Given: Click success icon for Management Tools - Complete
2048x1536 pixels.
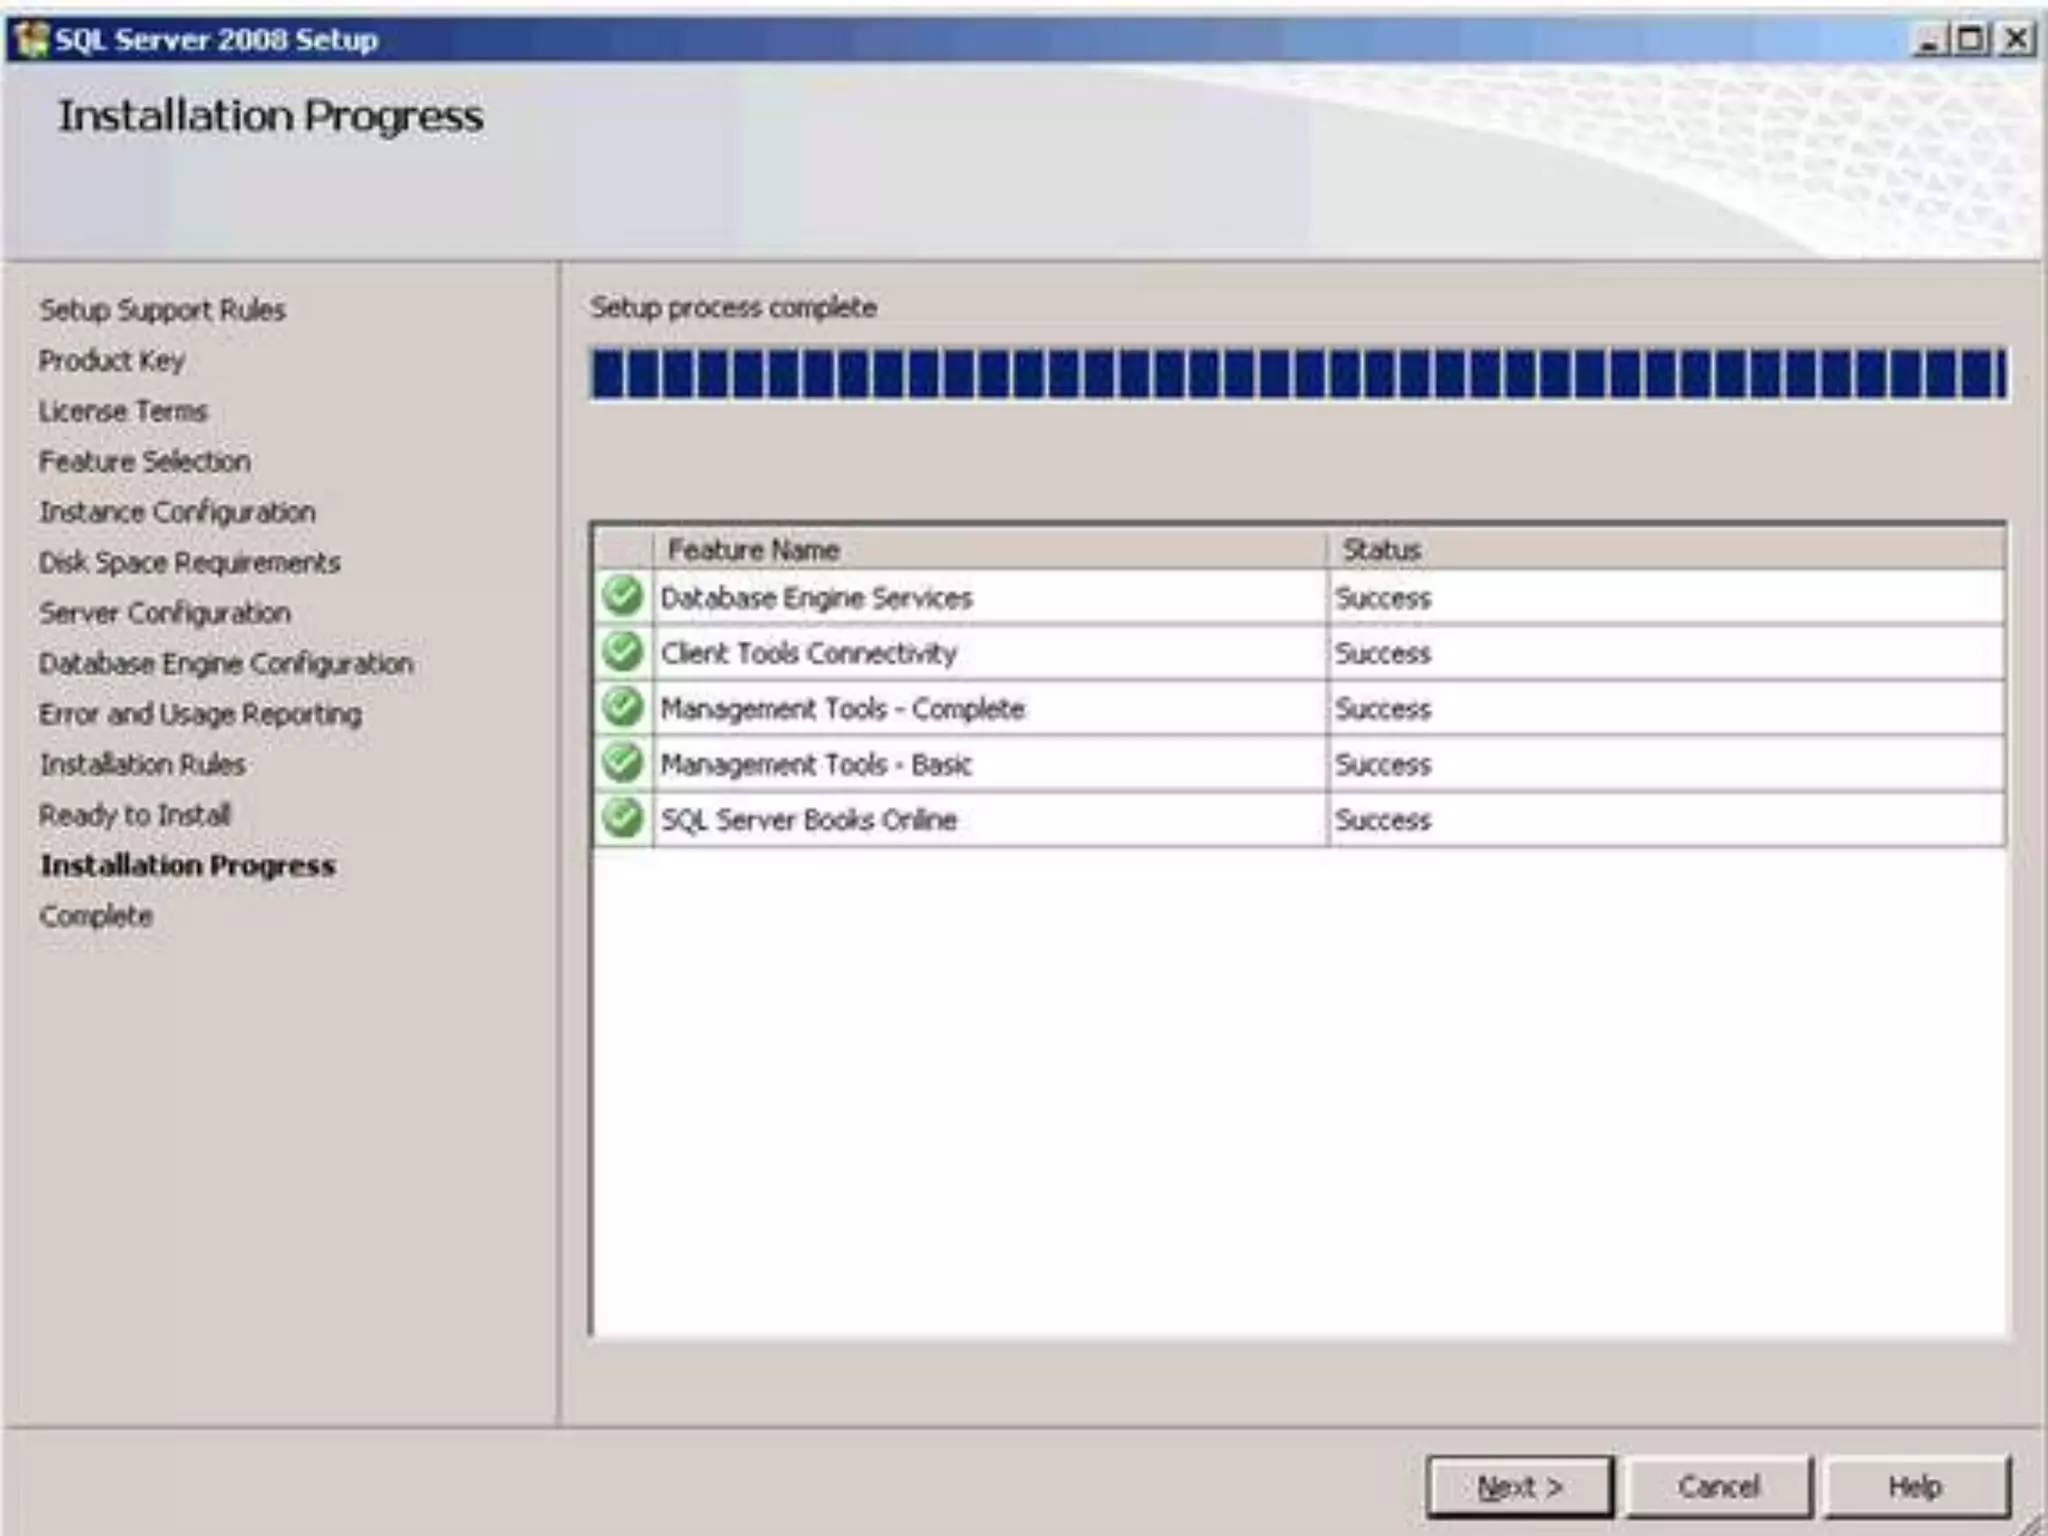Looking at the screenshot, I should [x=622, y=708].
